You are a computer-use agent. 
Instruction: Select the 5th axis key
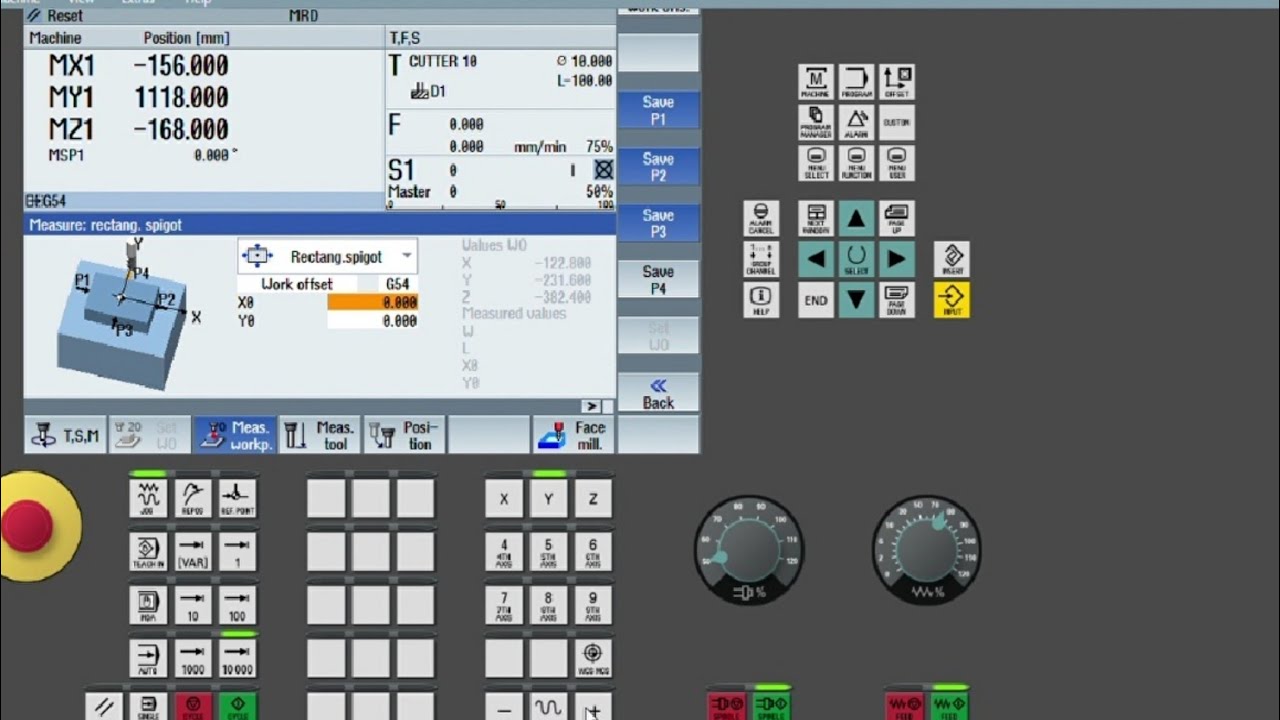[x=549, y=552]
